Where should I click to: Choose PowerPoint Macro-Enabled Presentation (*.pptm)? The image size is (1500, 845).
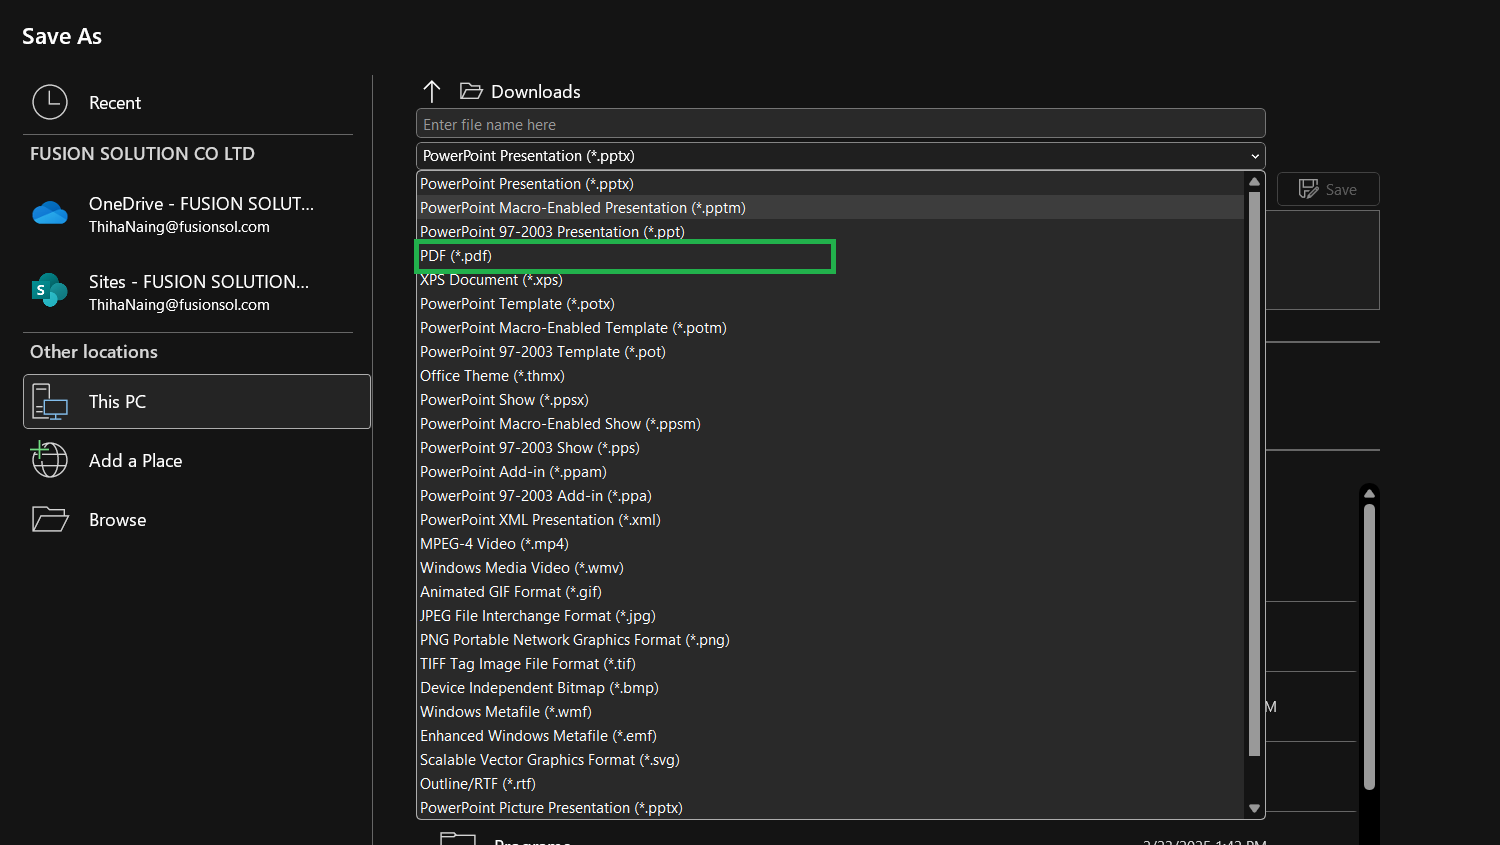[x=831, y=208]
